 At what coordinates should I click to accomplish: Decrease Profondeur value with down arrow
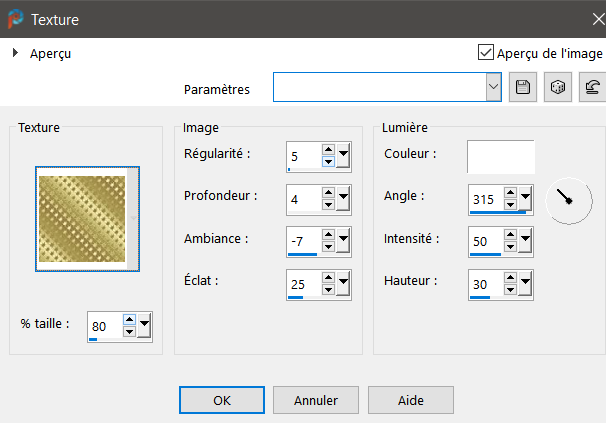tap(327, 205)
